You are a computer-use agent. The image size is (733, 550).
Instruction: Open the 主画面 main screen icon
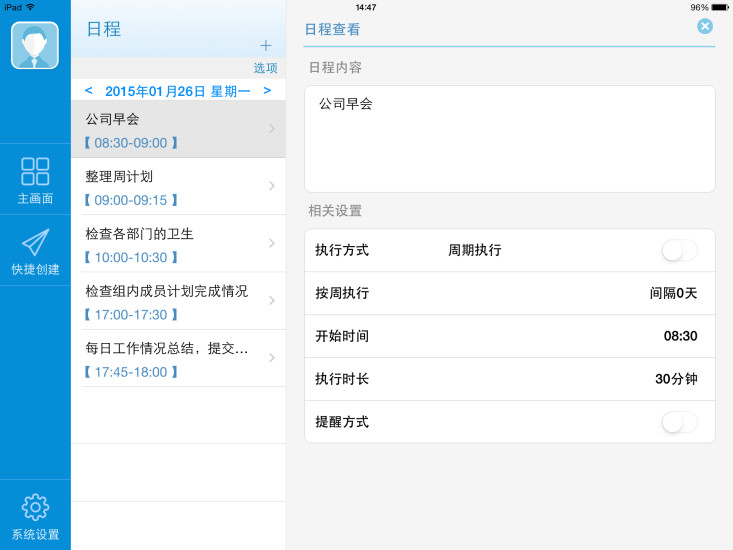tap(35, 172)
